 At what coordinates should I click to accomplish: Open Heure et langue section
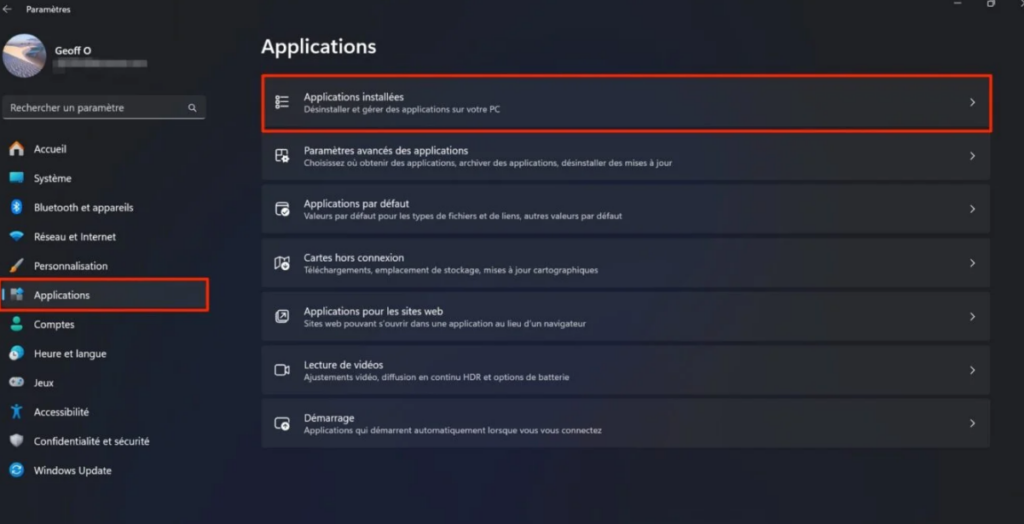(x=69, y=354)
